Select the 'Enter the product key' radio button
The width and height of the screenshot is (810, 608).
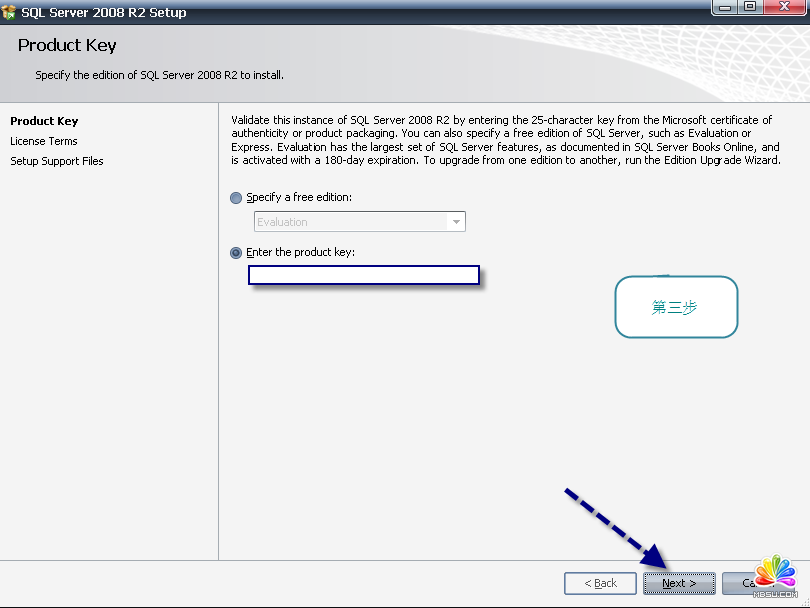click(x=236, y=253)
